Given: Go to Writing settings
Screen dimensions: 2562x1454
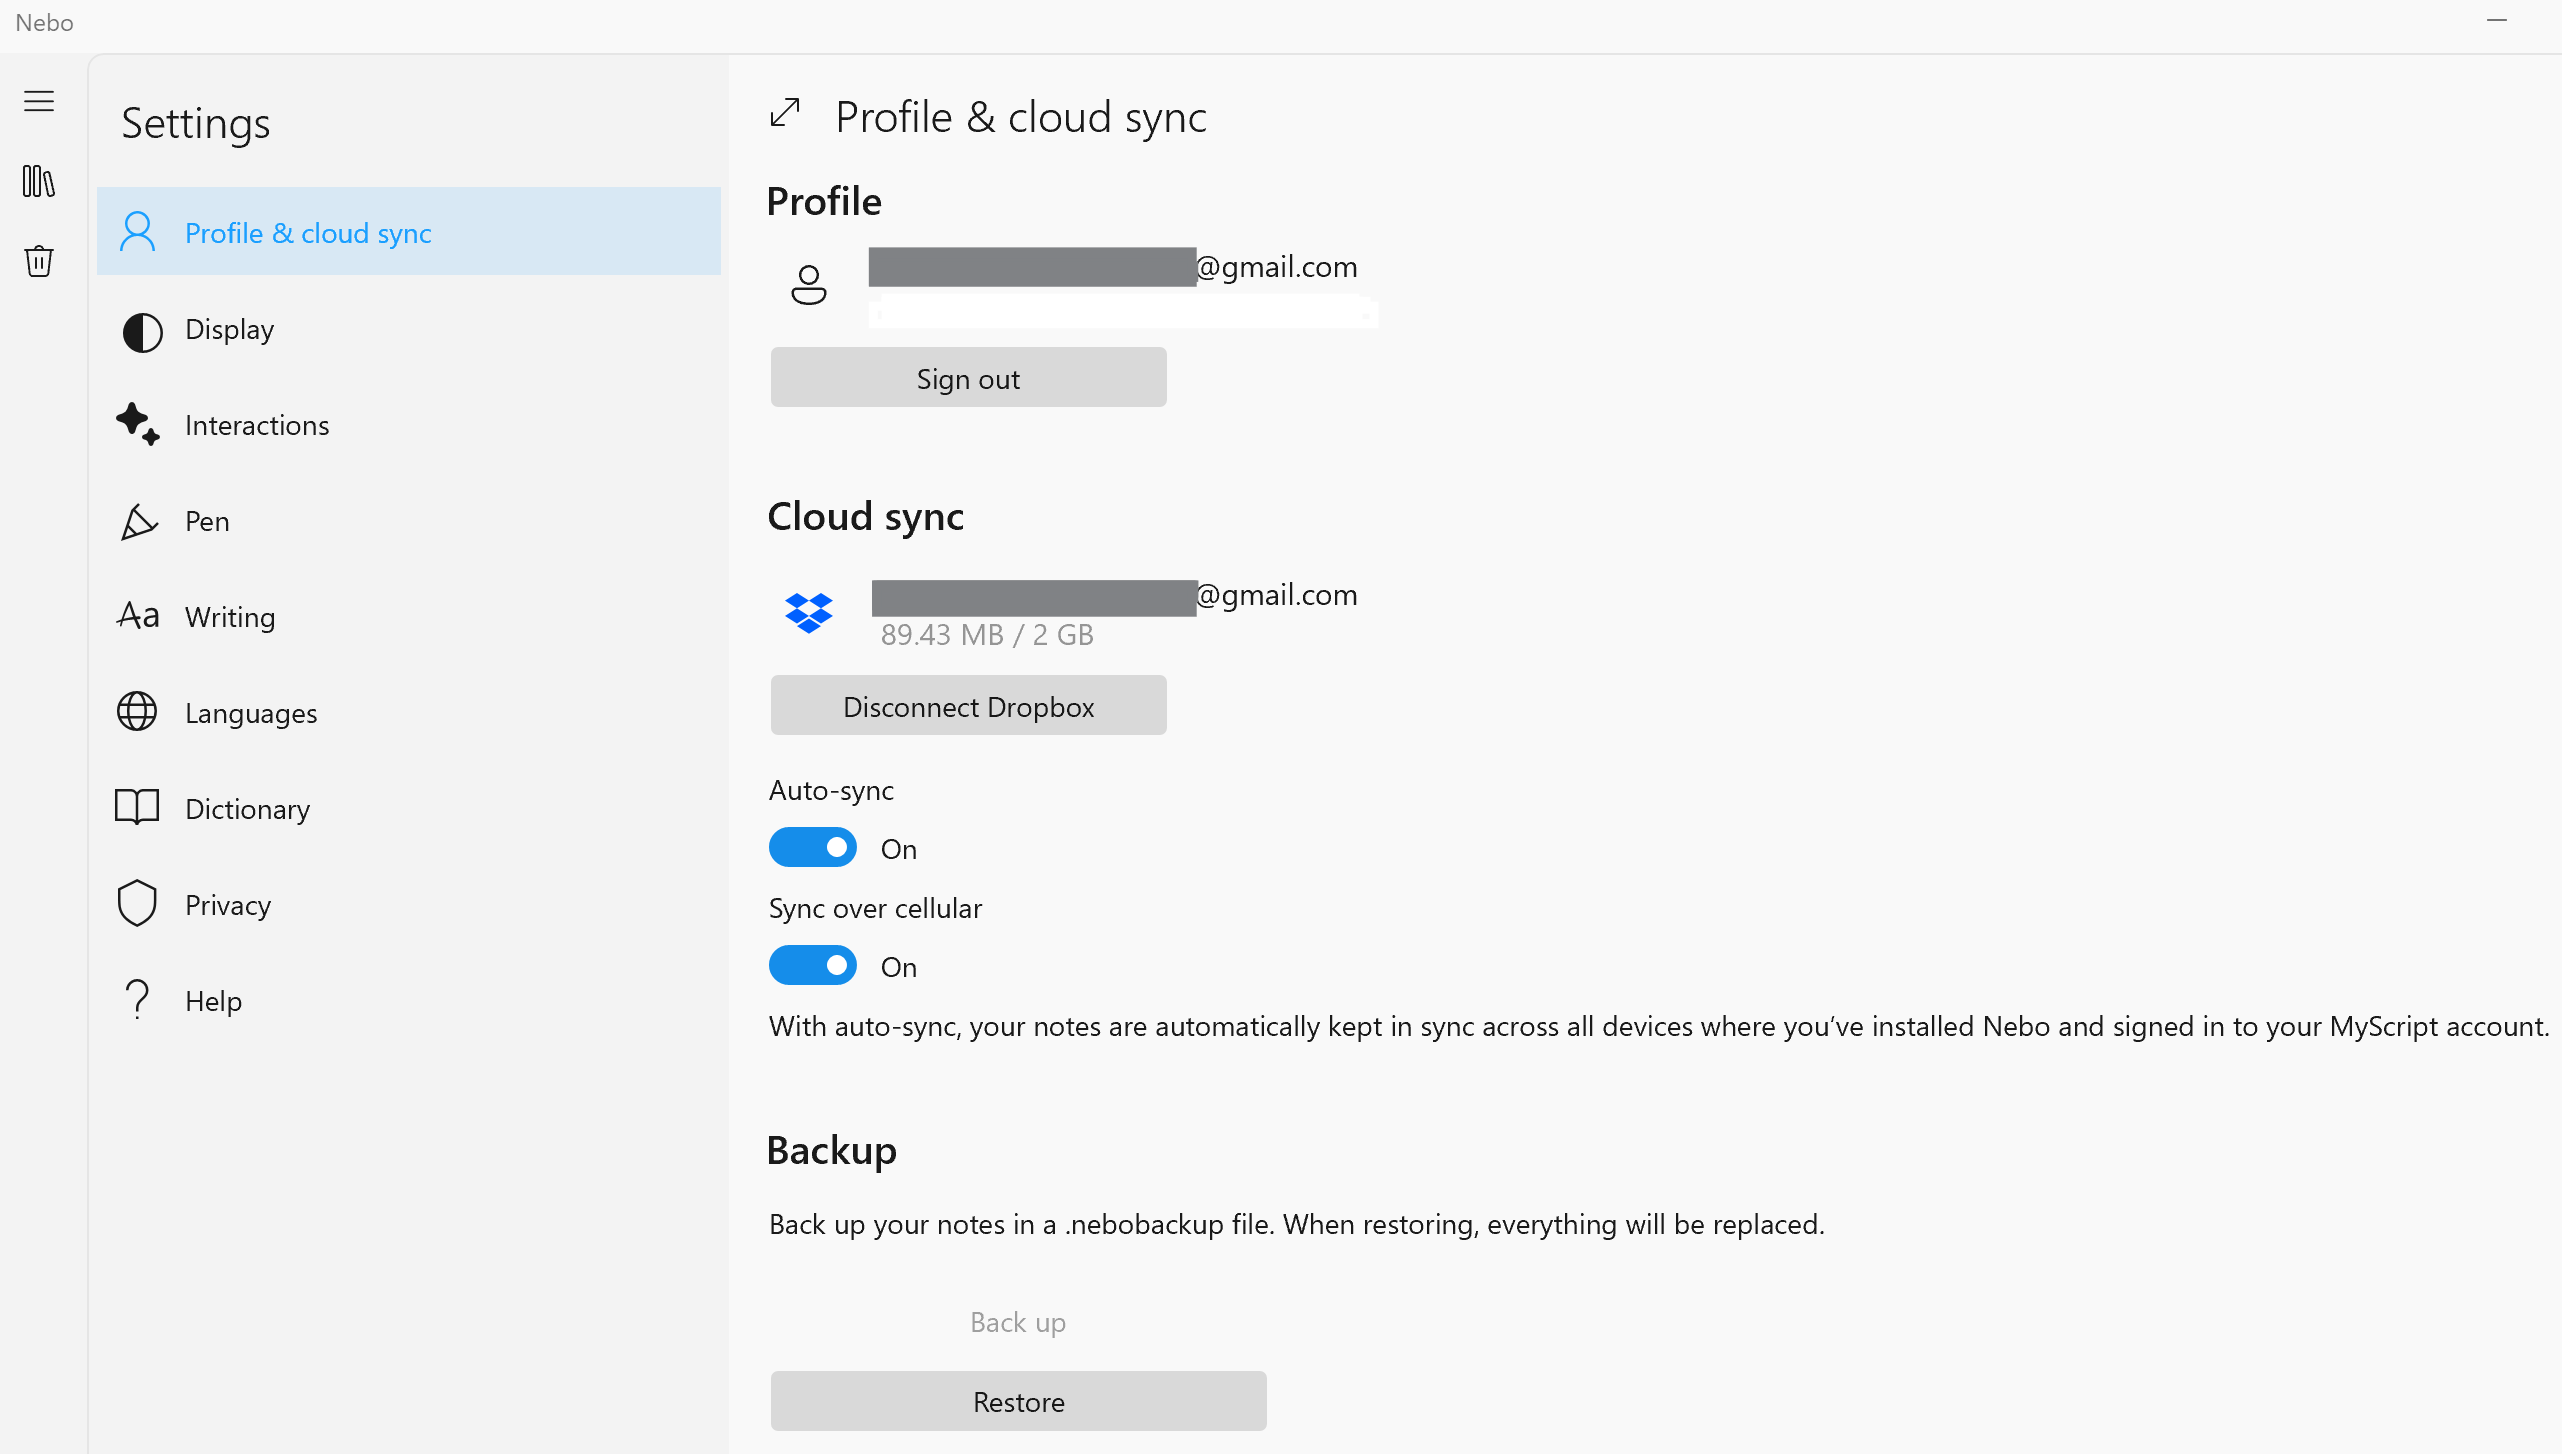Looking at the screenshot, I should (229, 617).
